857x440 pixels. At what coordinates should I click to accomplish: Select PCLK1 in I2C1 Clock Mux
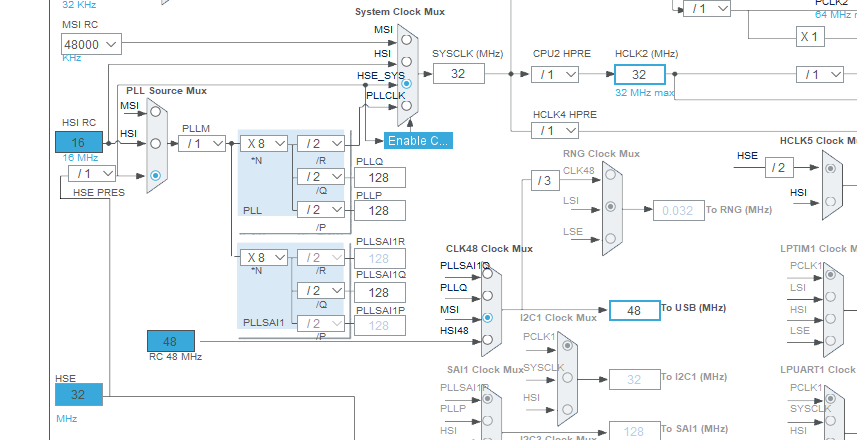[x=567, y=345]
